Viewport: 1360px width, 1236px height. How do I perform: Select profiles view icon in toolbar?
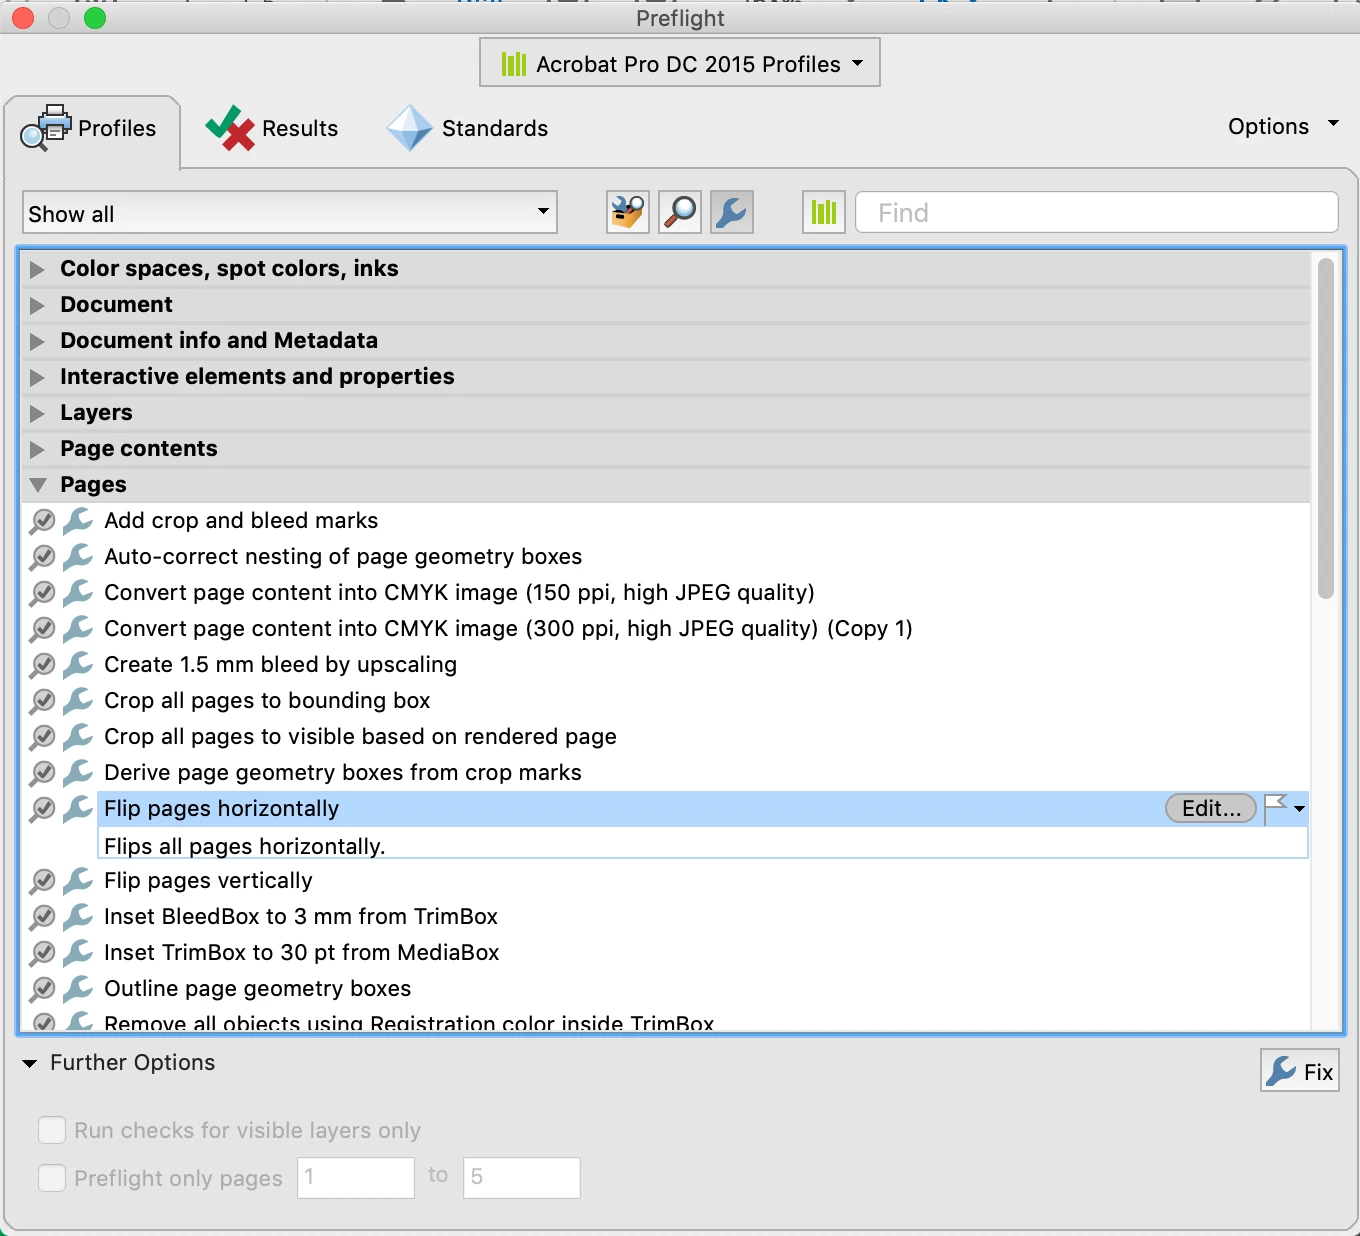click(628, 212)
